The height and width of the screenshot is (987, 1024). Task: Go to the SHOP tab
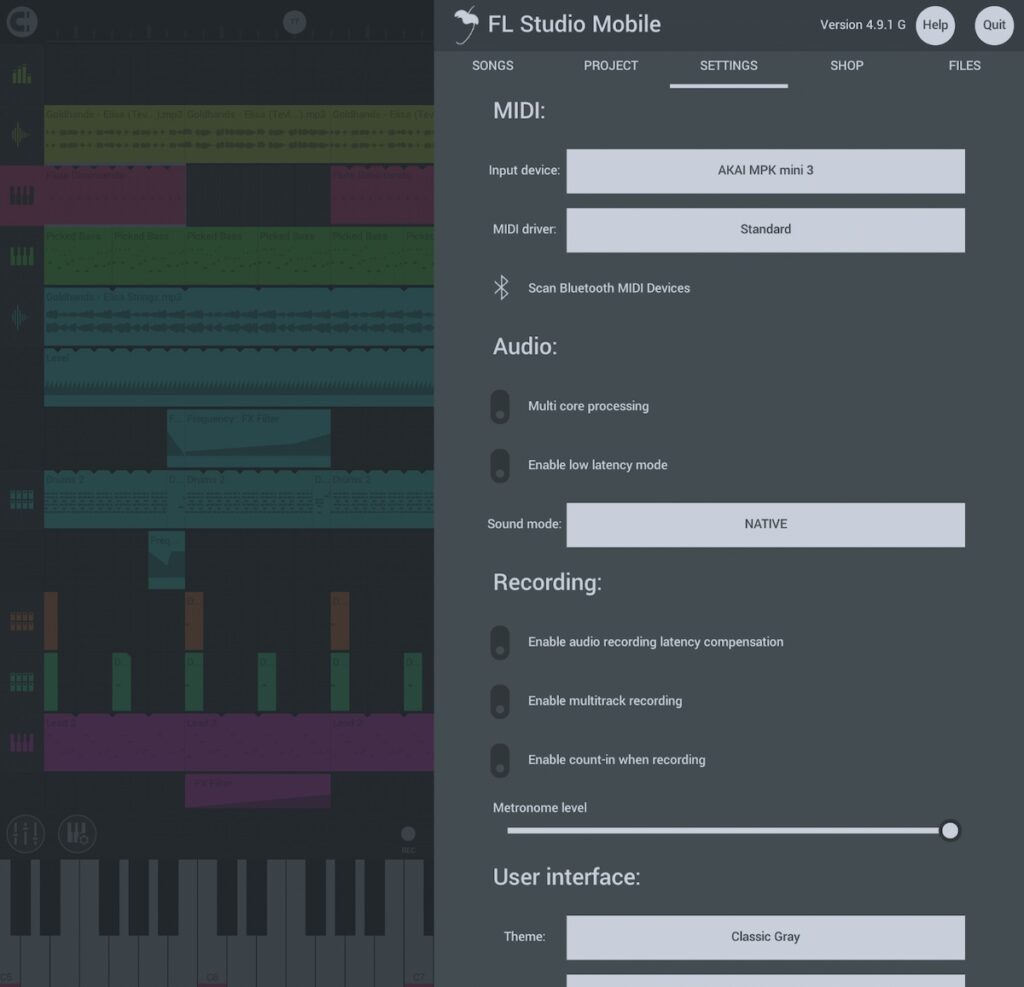point(846,66)
